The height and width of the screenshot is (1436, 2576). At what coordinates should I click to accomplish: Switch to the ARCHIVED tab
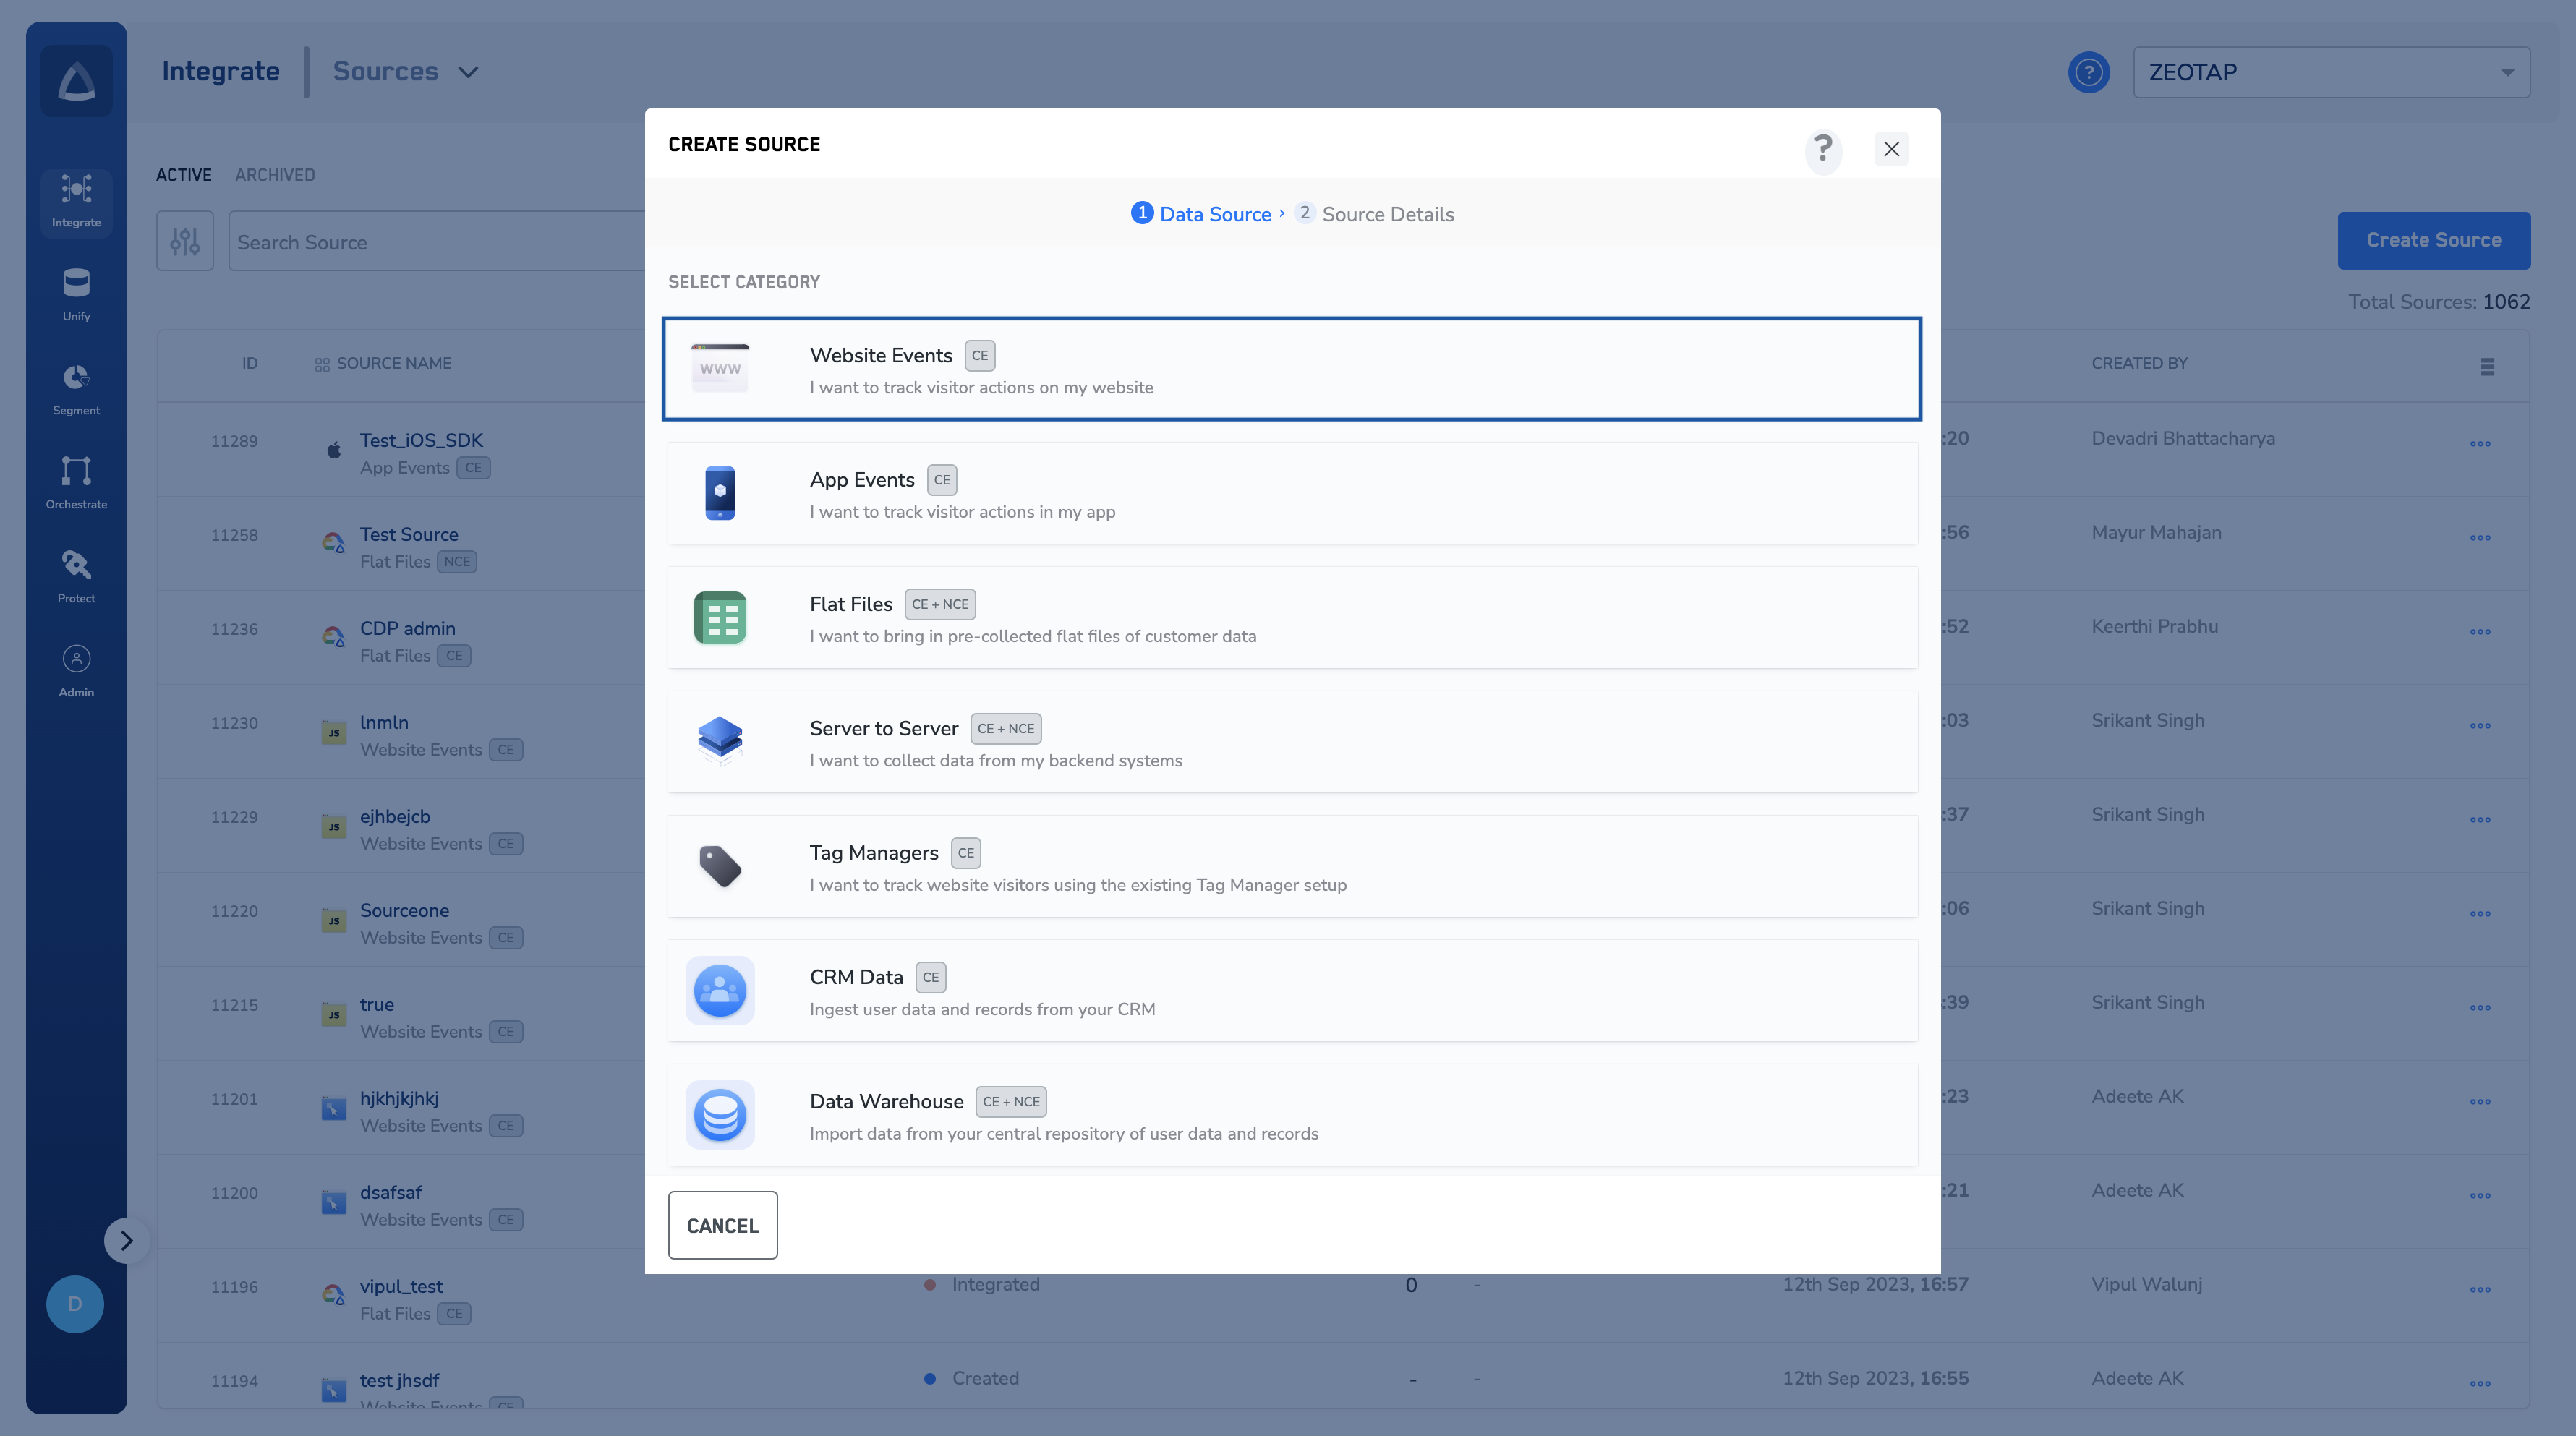[x=275, y=175]
